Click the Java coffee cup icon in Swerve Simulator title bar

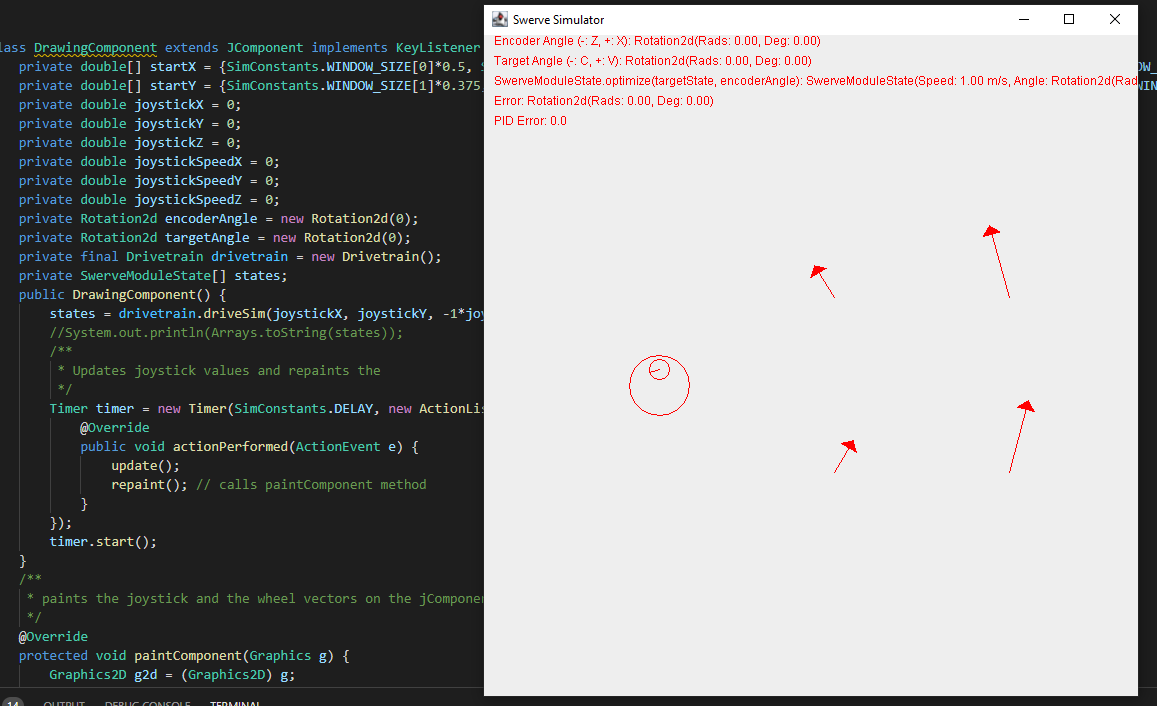coord(498,18)
